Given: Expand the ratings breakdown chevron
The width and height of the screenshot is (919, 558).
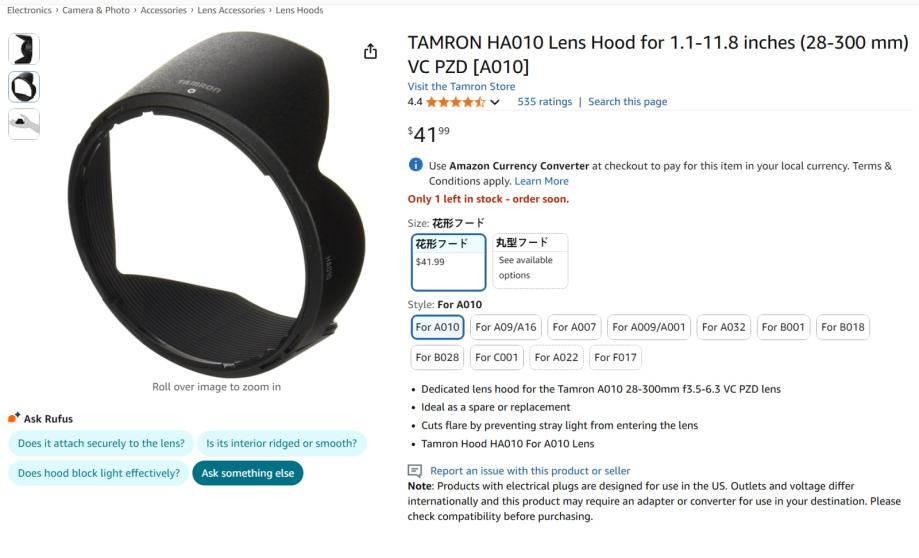Looking at the screenshot, I should tap(495, 103).
